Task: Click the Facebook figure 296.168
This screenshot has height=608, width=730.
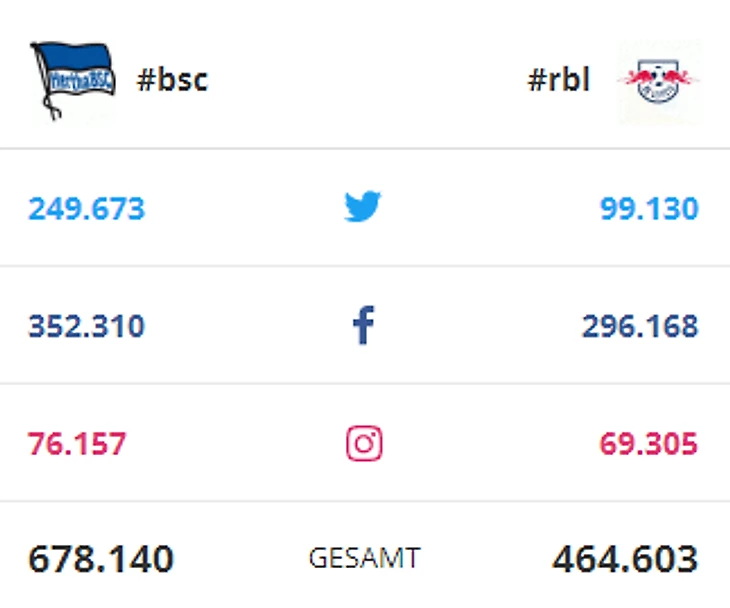Action: pos(640,326)
